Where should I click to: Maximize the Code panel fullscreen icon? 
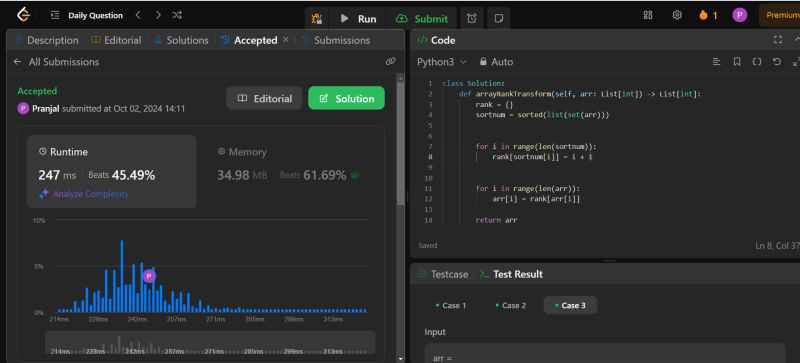tap(778, 40)
